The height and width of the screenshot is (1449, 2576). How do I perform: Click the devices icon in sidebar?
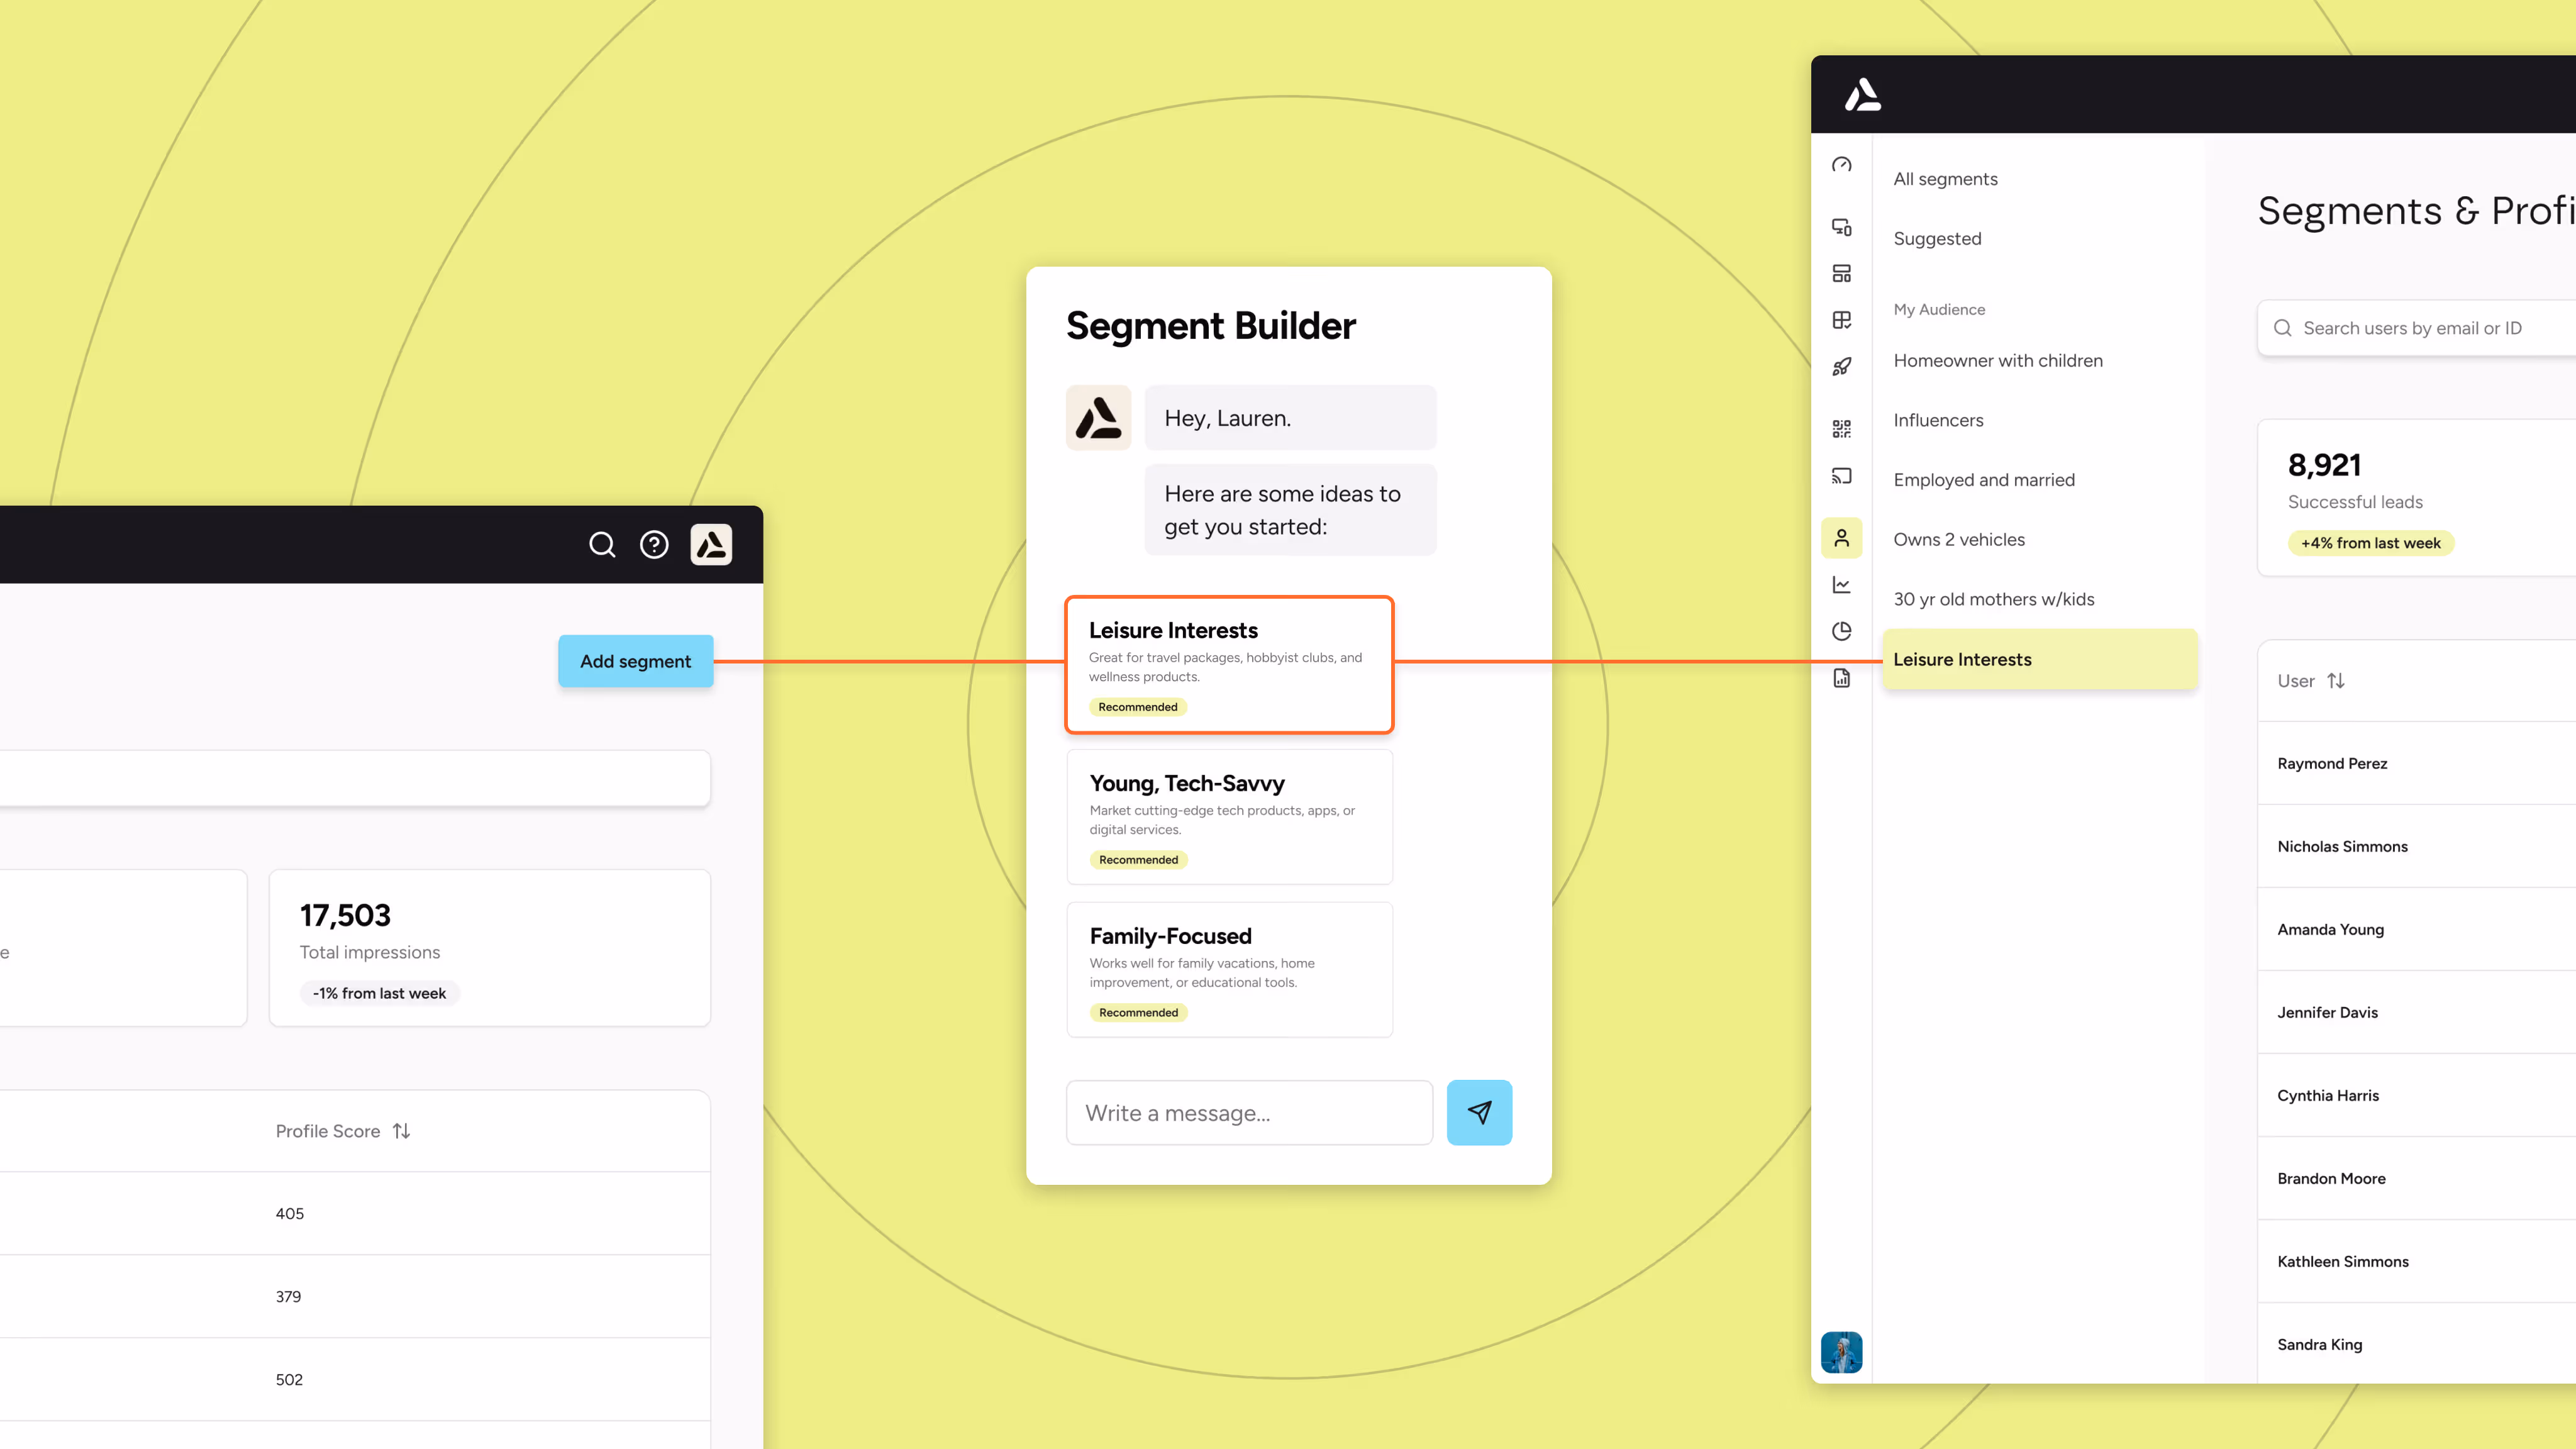point(1841,227)
